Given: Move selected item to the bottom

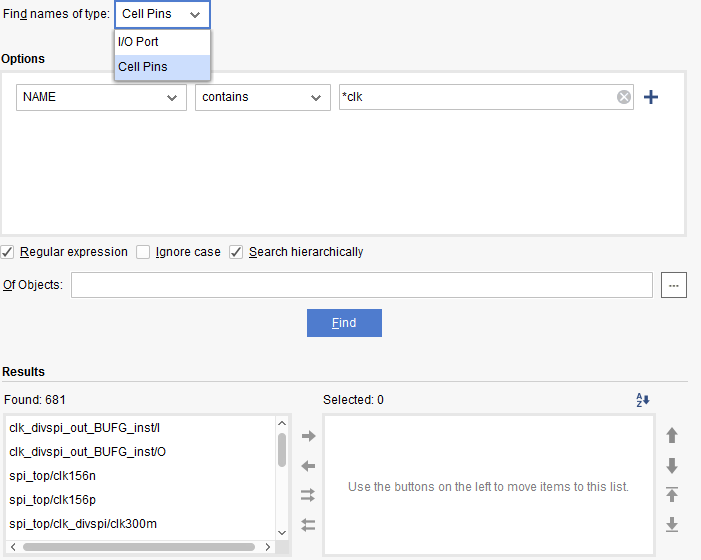Looking at the screenshot, I should [672, 524].
